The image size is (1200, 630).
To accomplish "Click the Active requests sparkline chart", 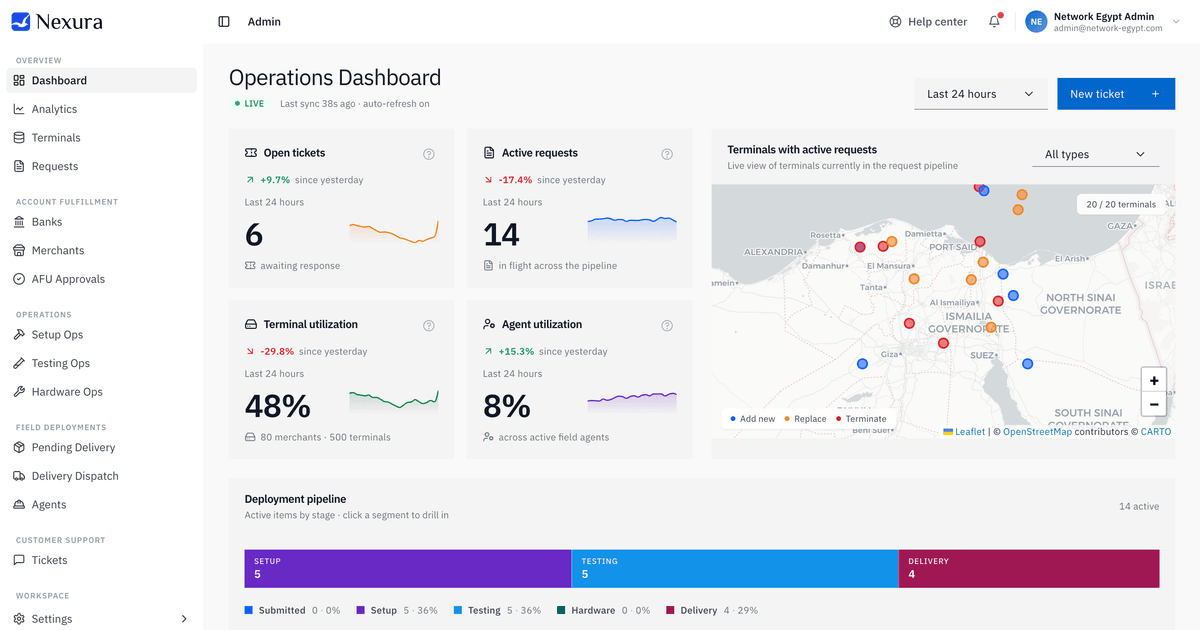I will click(632, 229).
